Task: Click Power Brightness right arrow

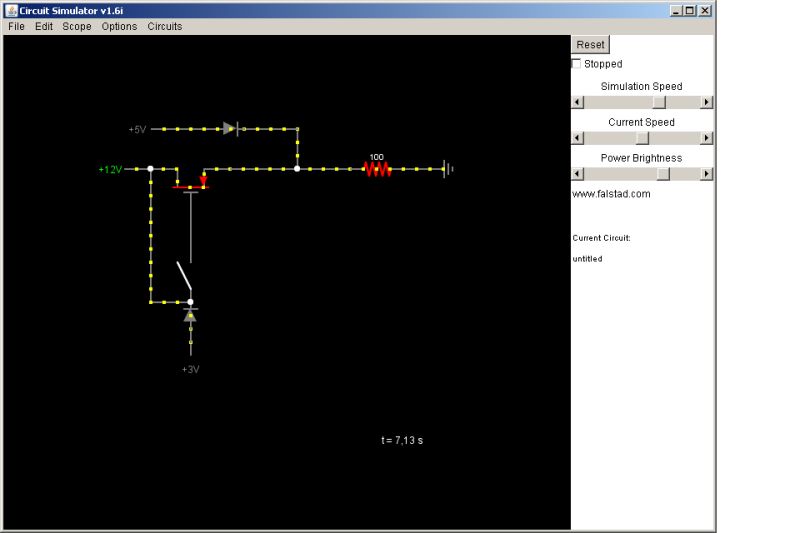Action: (707, 174)
